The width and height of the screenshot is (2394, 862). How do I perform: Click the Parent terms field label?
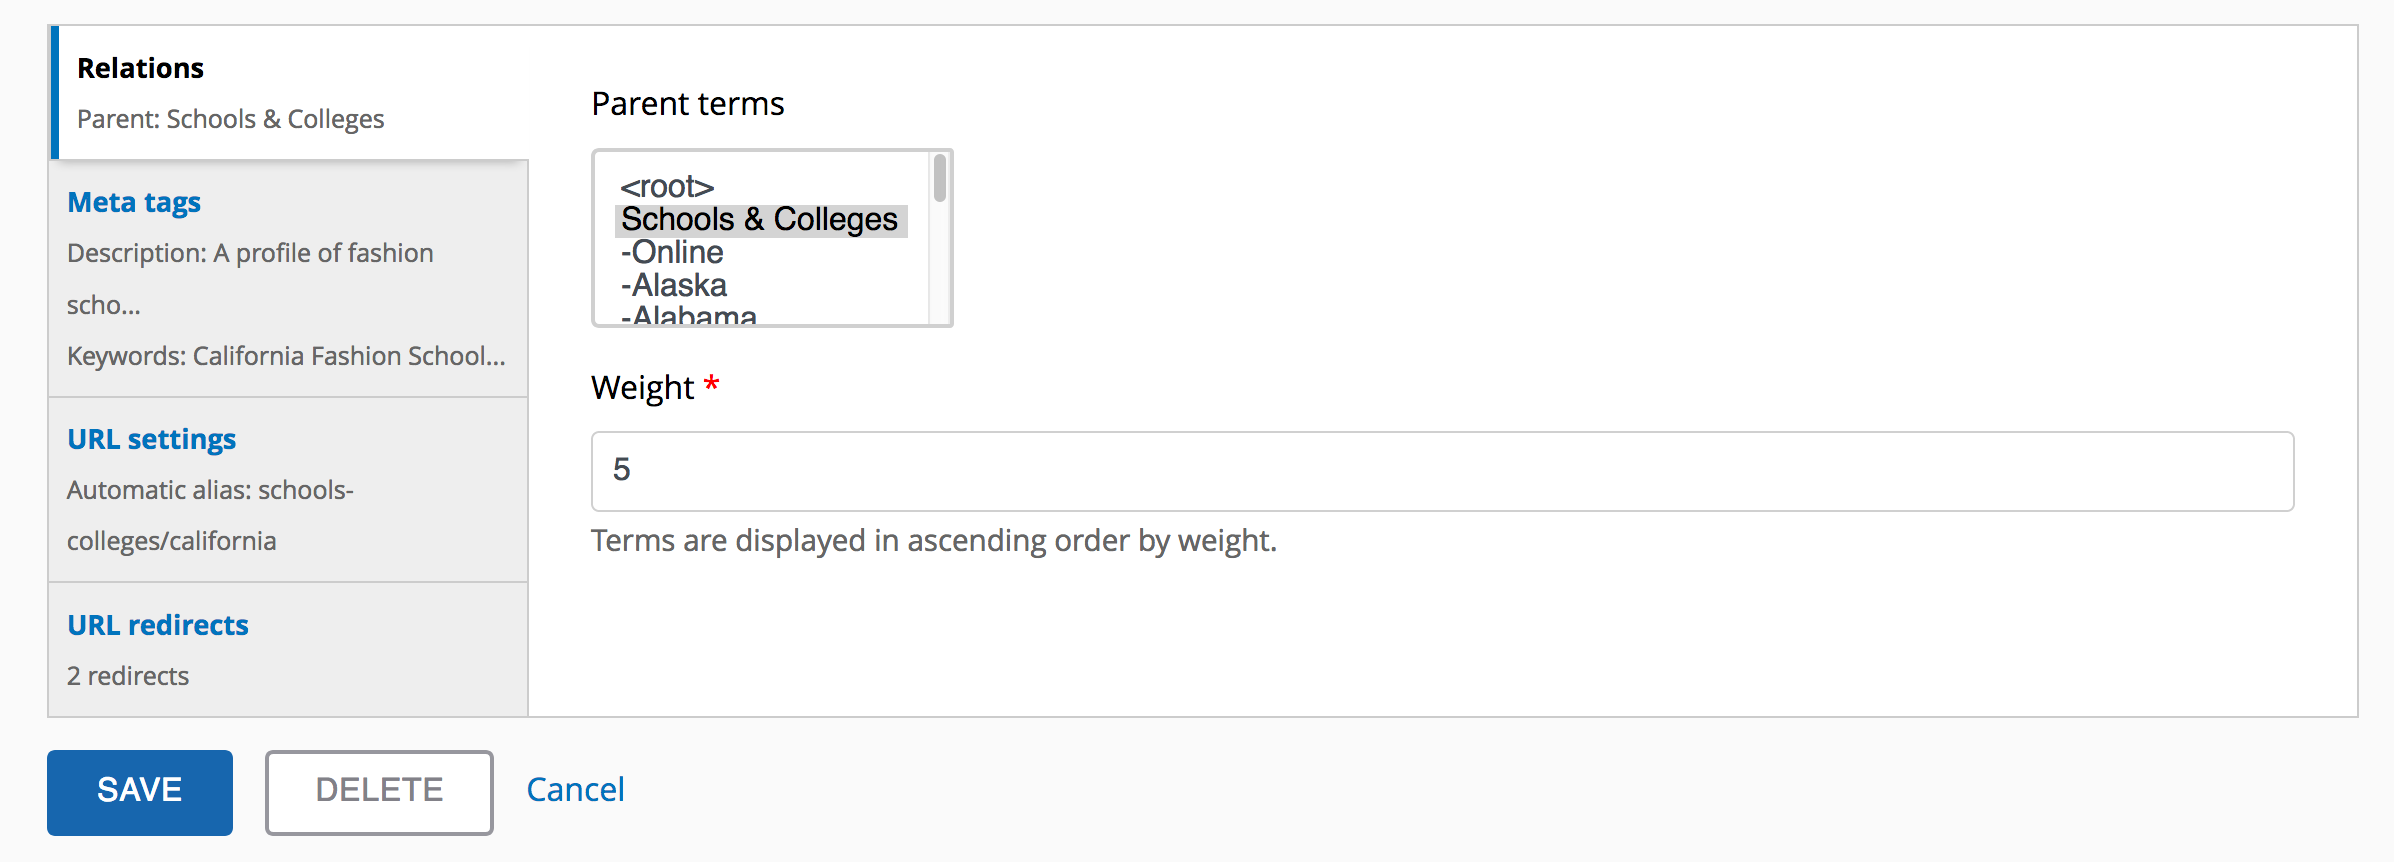coord(688,103)
